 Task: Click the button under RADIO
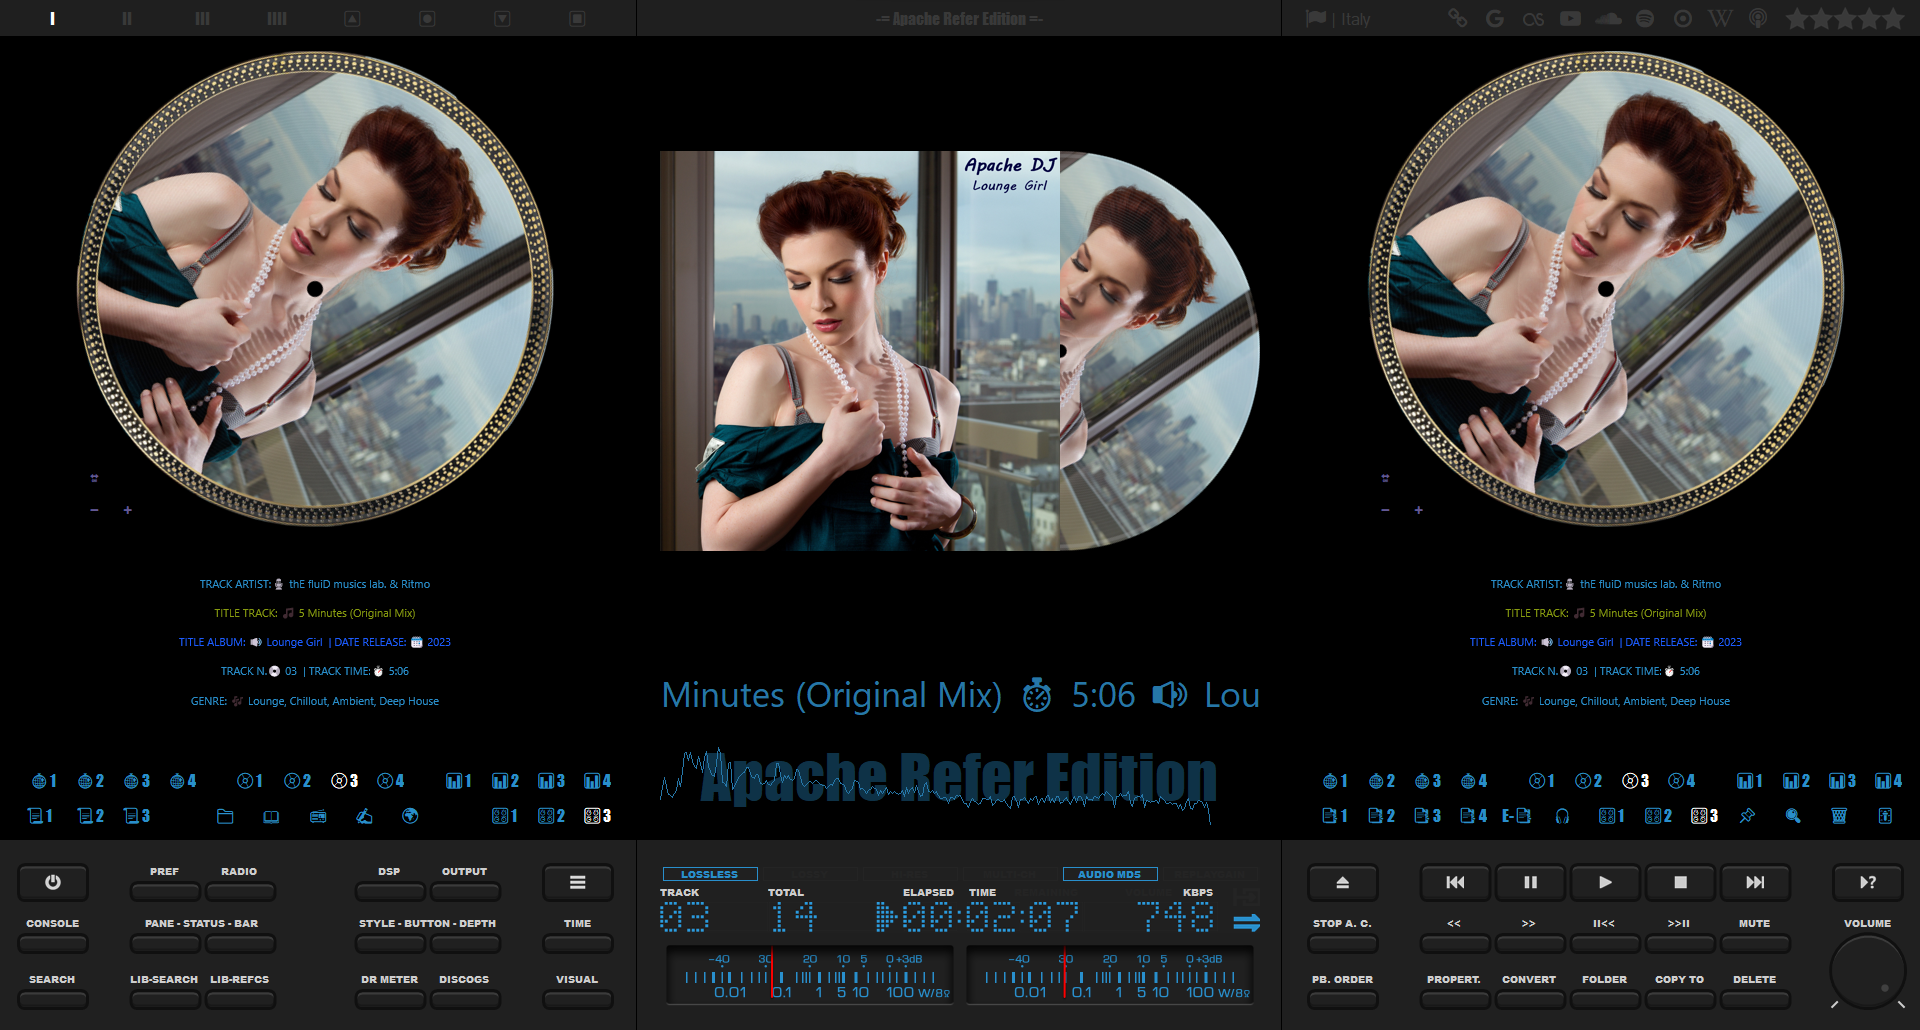pyautogui.click(x=240, y=890)
